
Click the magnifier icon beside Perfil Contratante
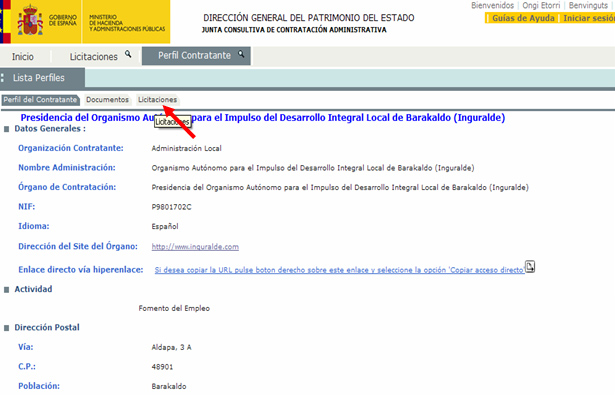click(241, 54)
